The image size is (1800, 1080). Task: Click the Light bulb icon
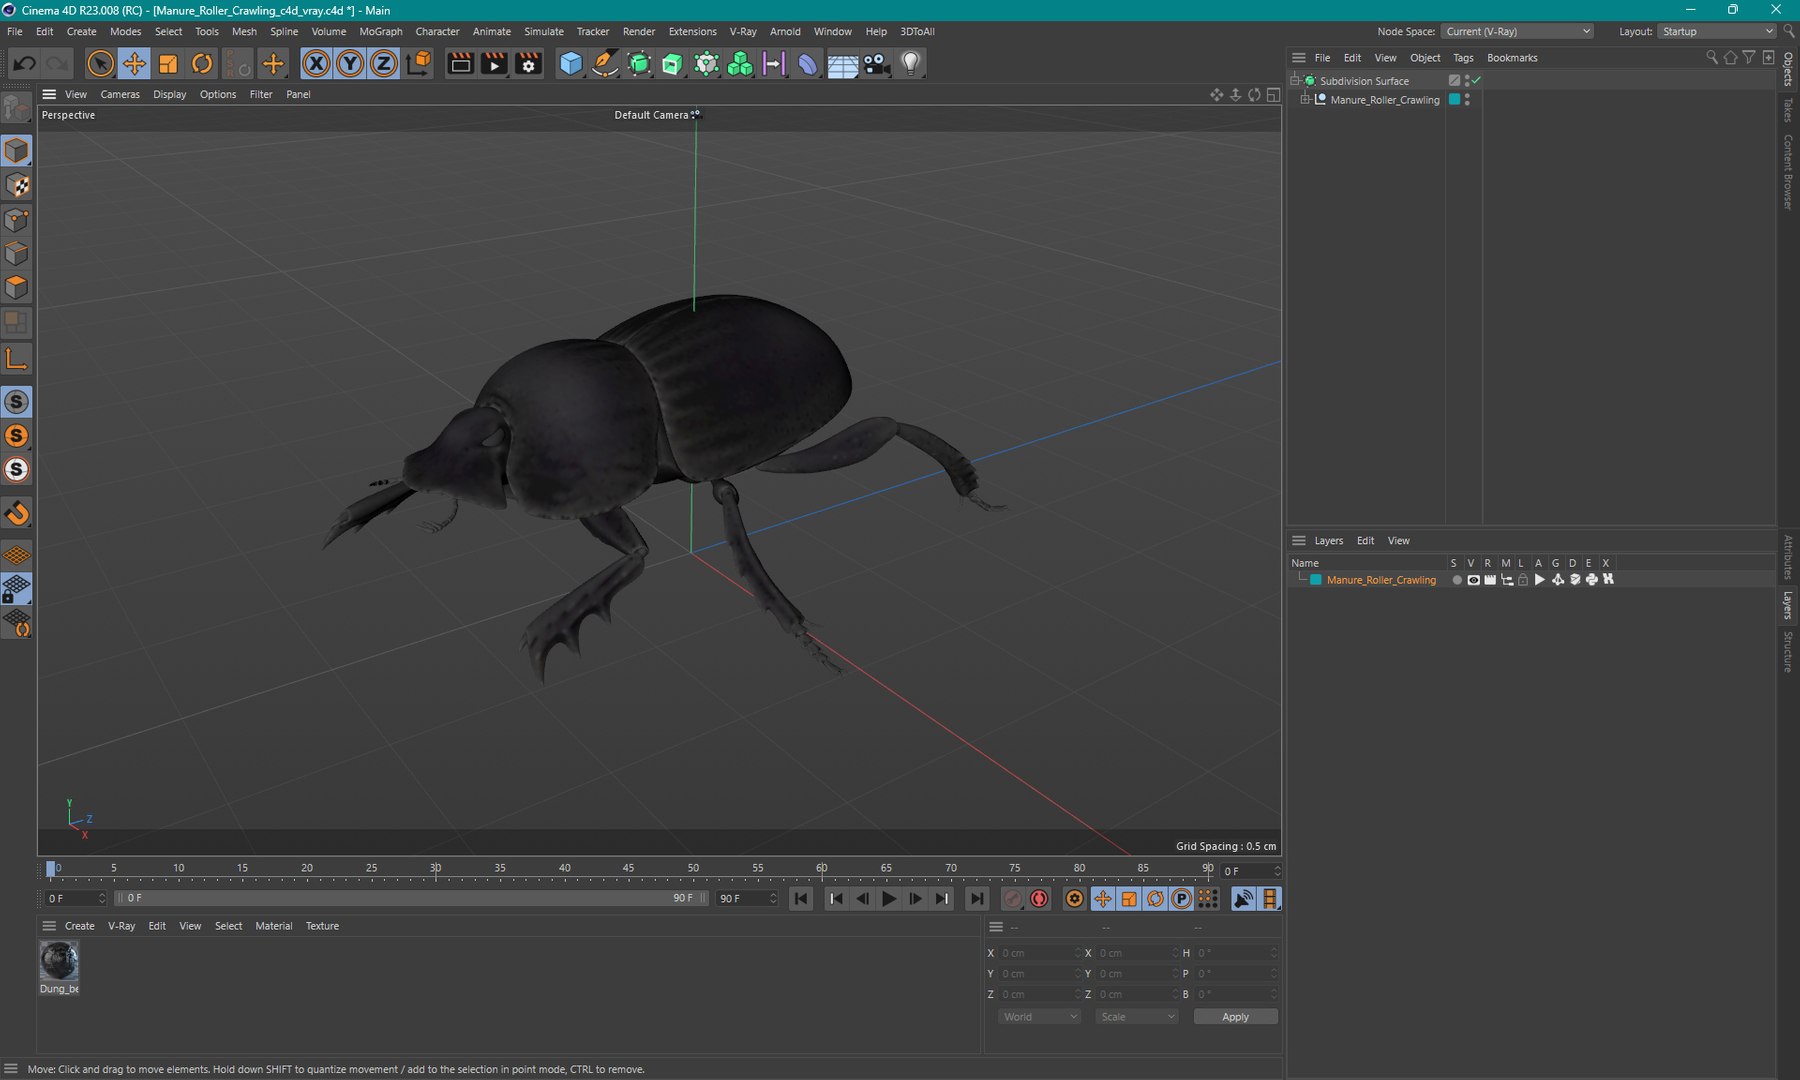[x=910, y=64]
